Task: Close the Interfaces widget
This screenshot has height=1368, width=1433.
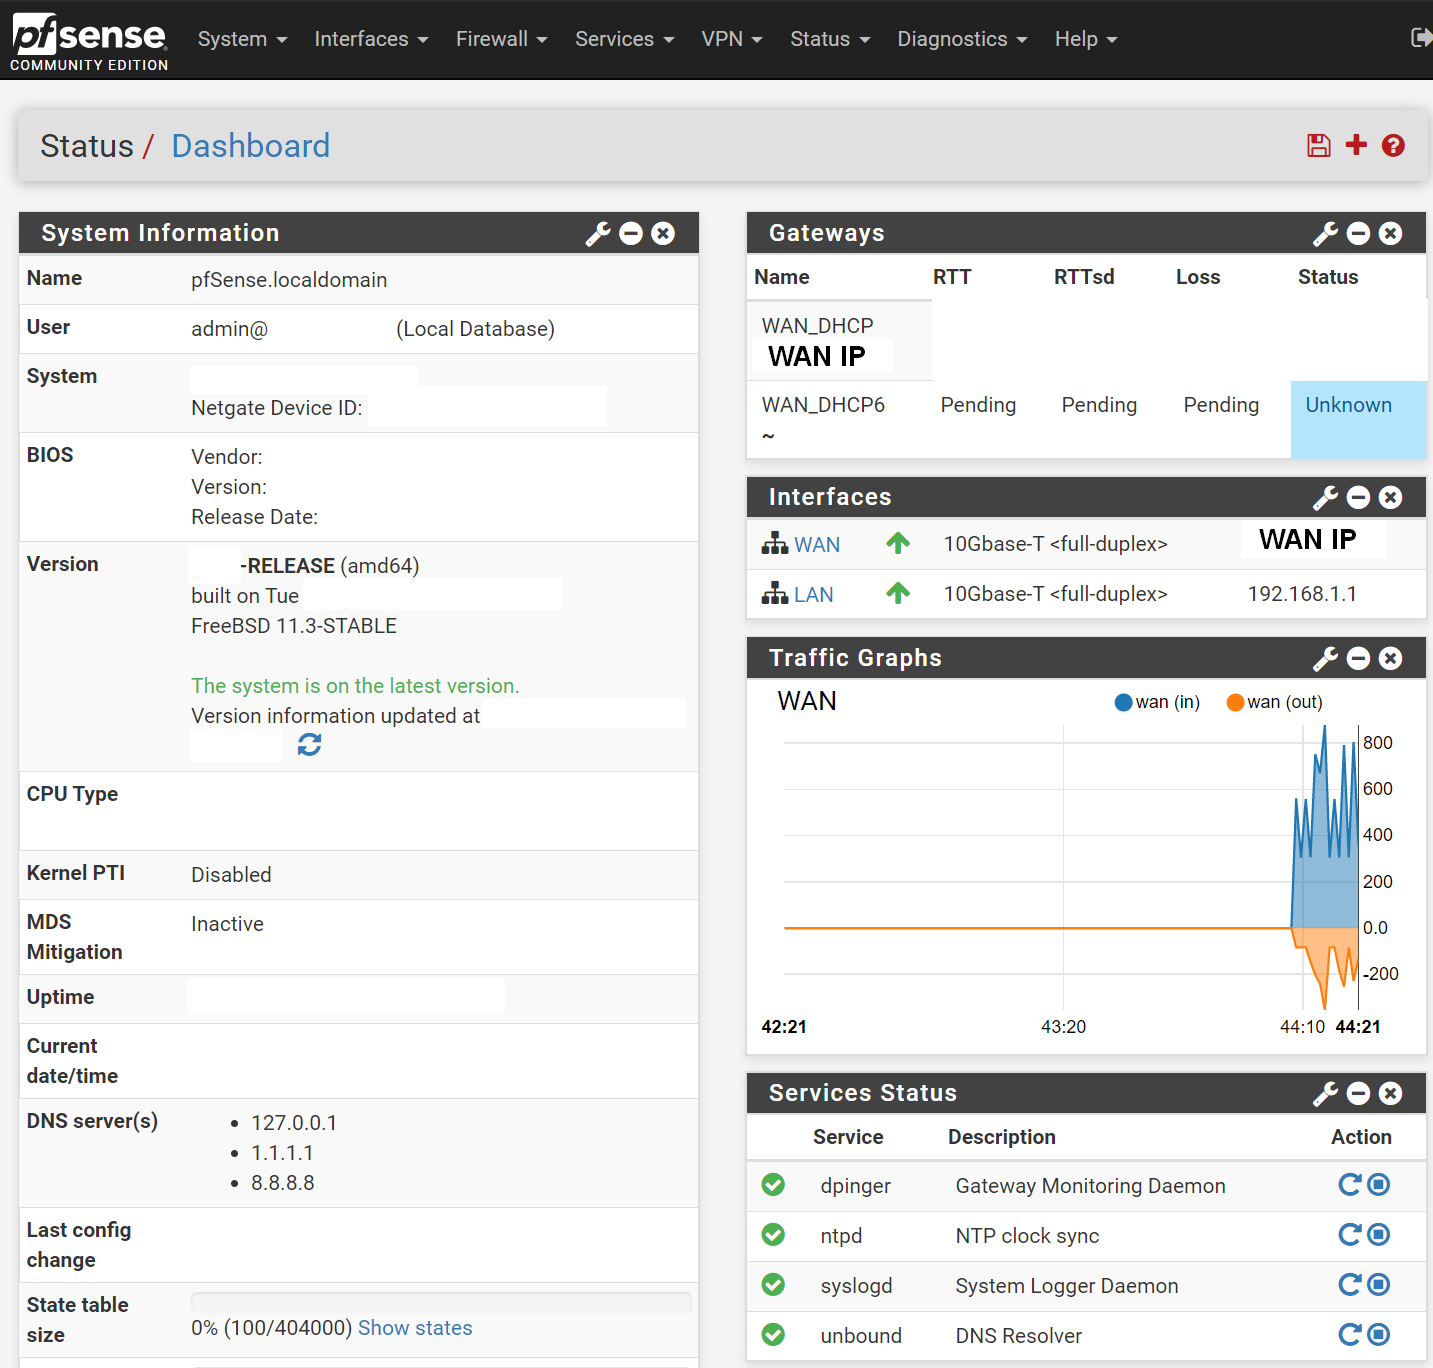Action: coord(1390,498)
